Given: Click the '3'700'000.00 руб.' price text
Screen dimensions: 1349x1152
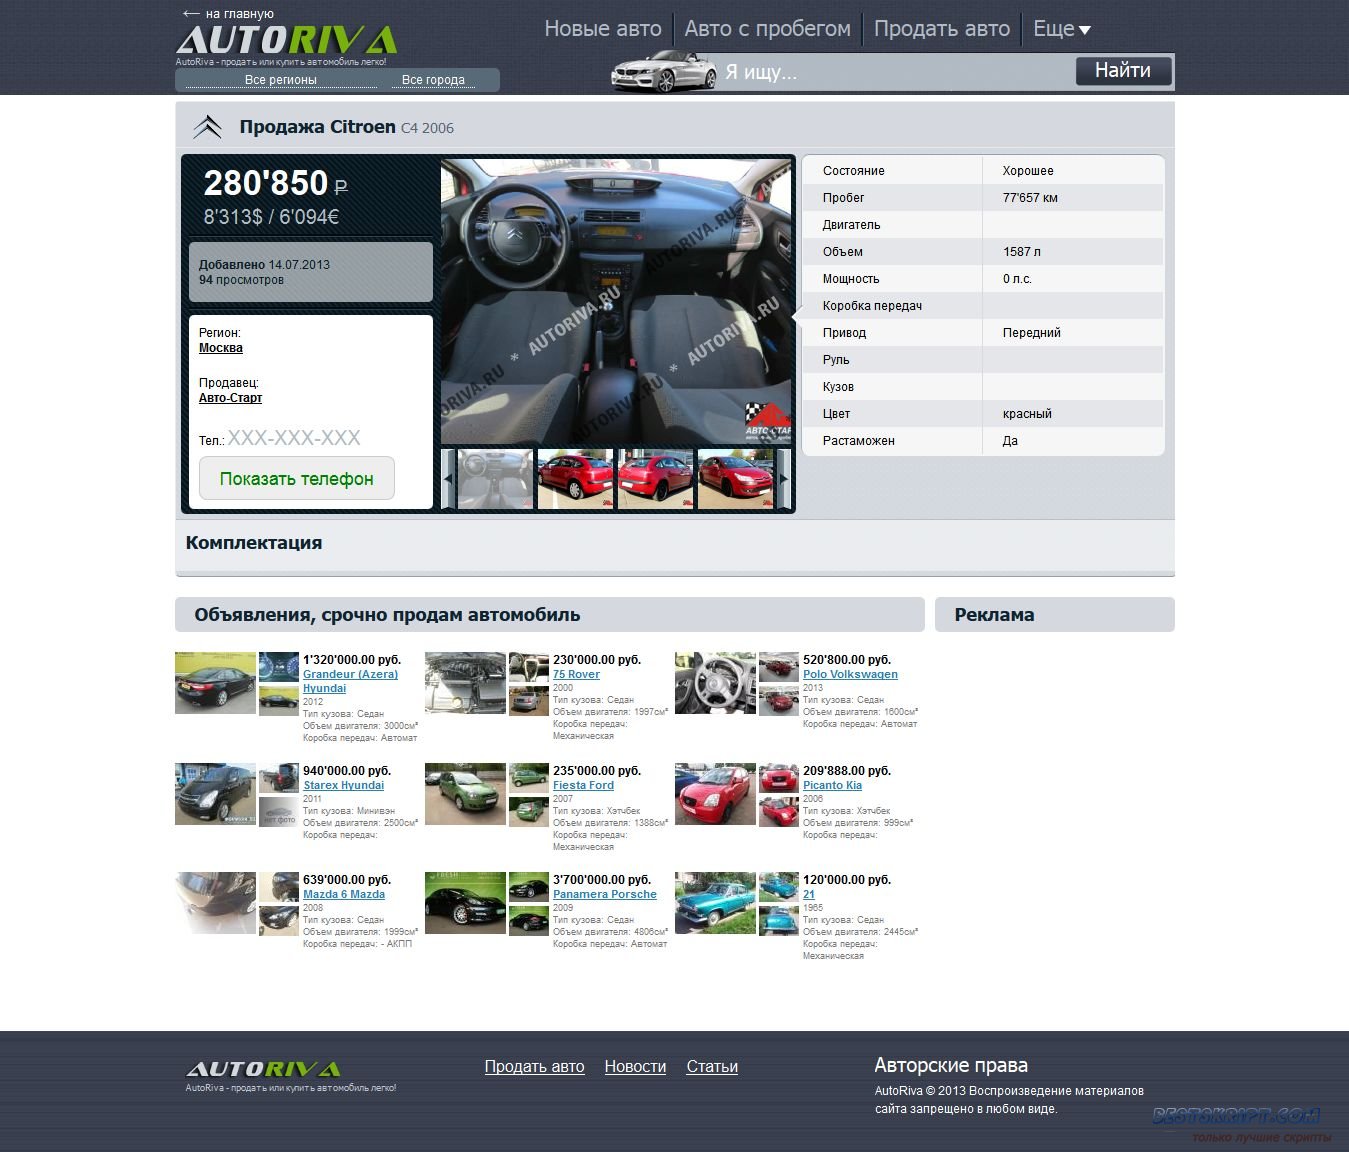Looking at the screenshot, I should pyautogui.click(x=602, y=880).
